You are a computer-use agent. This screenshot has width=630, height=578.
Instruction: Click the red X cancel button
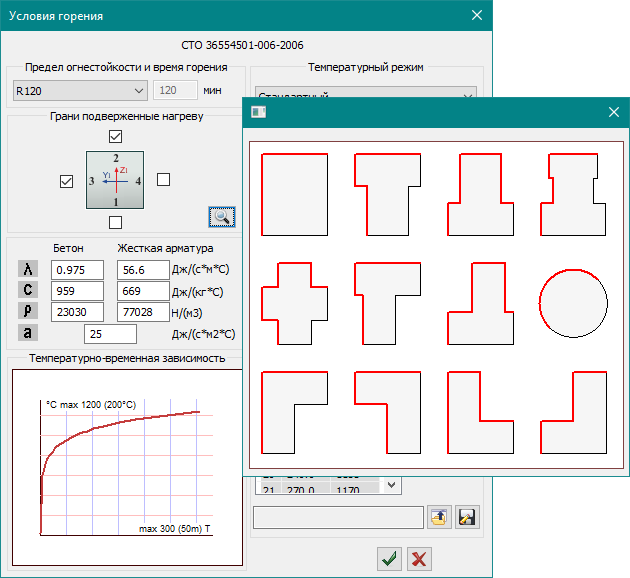tap(419, 559)
